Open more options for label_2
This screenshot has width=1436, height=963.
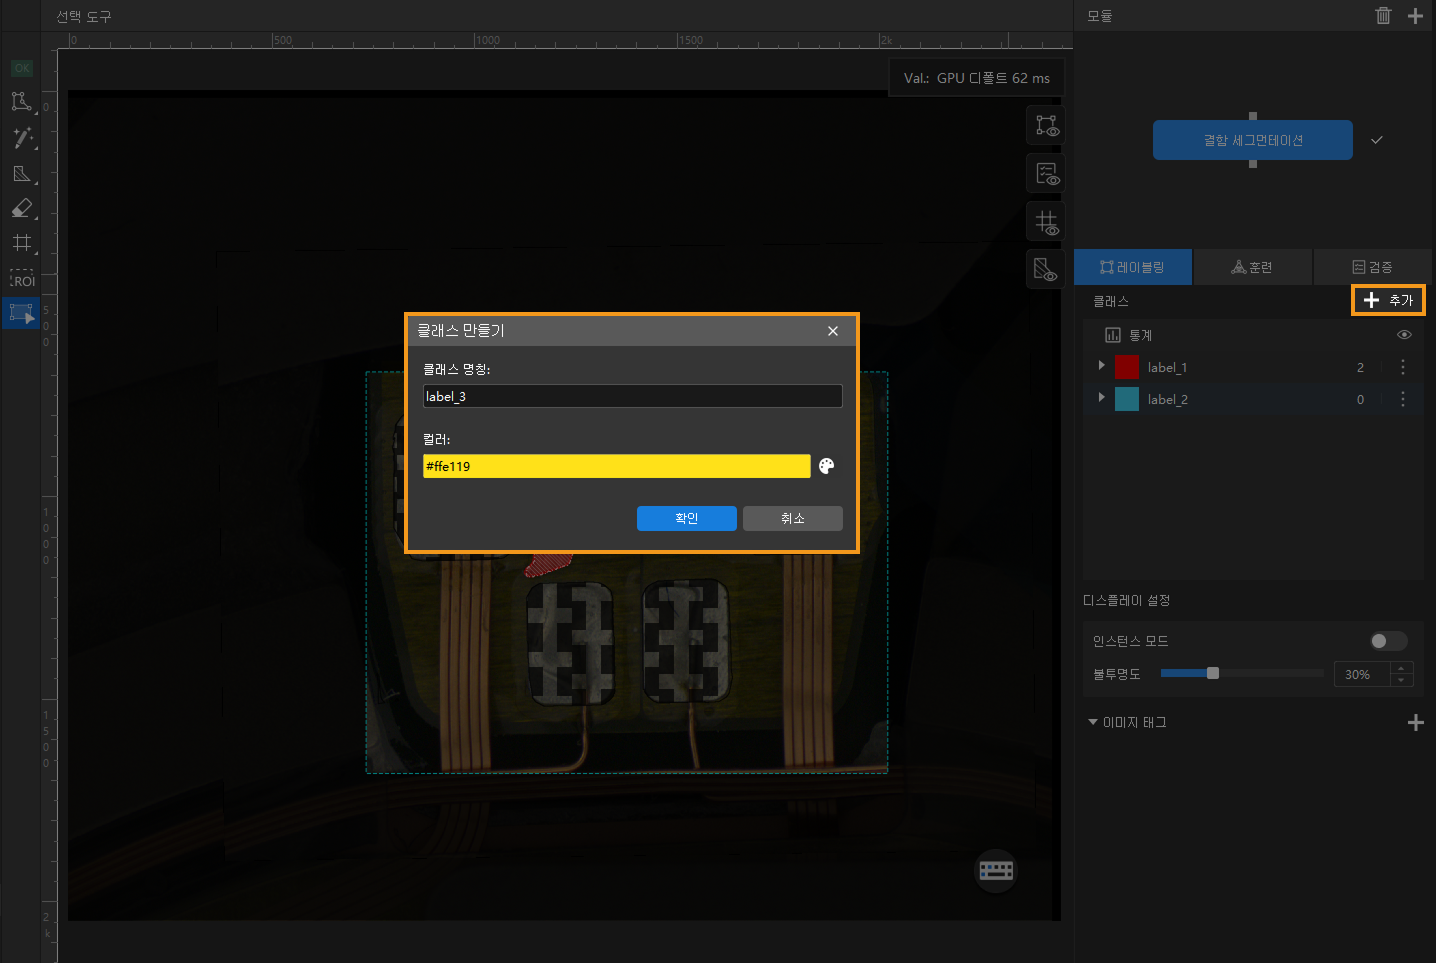[1403, 399]
